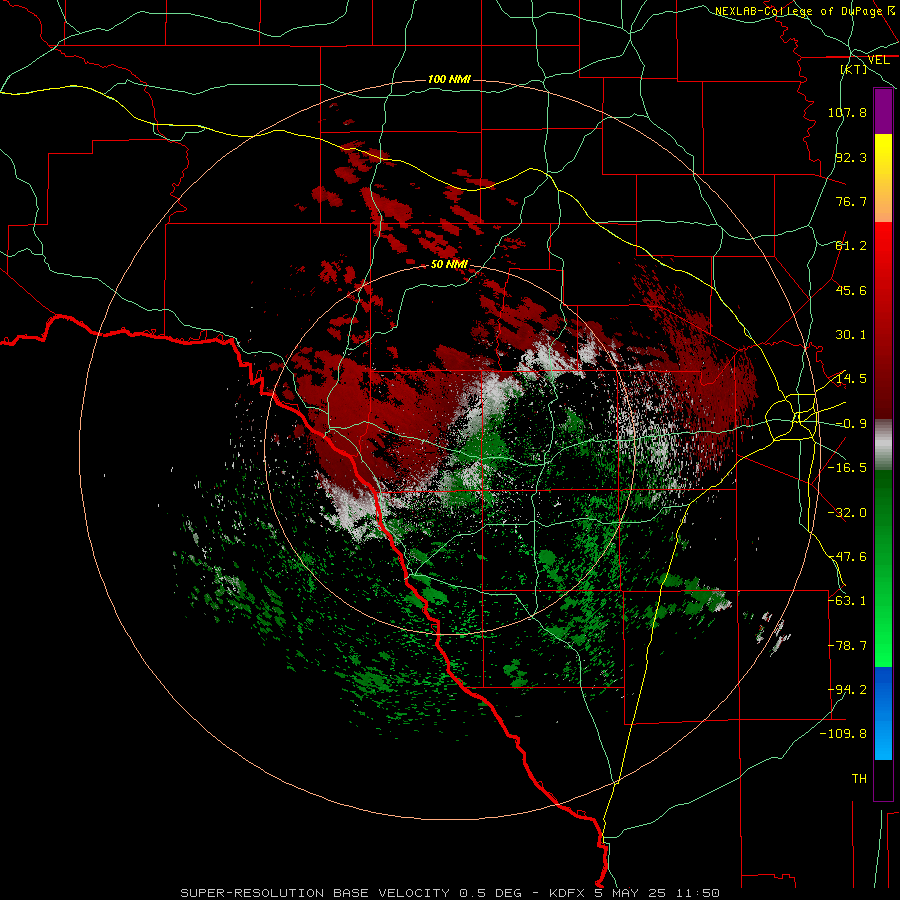Click the -63.1 legend value
900x900 pixels.
pos(847,601)
